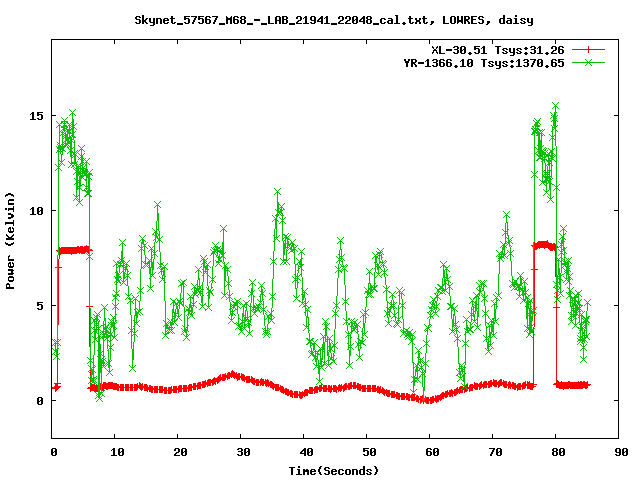
Task: Click the x-axis tick label 20
Action: click(180, 452)
